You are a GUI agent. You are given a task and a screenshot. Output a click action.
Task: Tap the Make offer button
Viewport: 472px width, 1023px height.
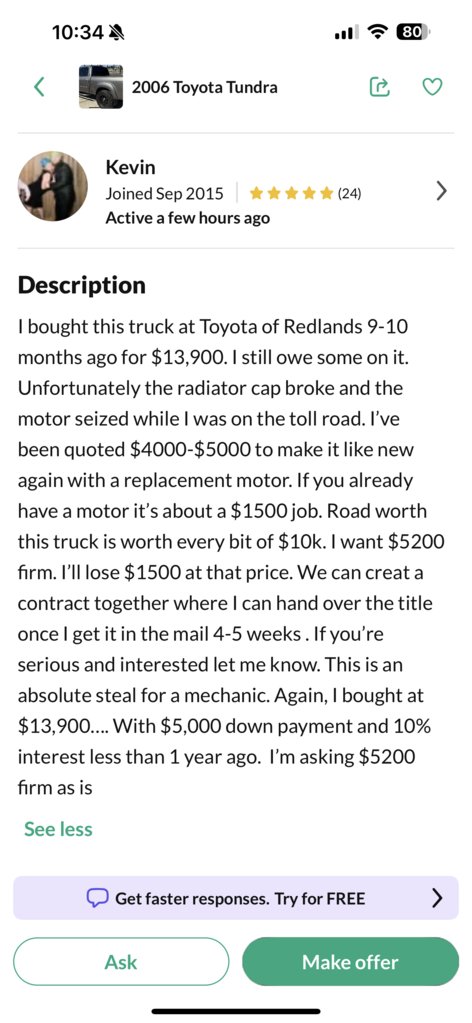[351, 962]
